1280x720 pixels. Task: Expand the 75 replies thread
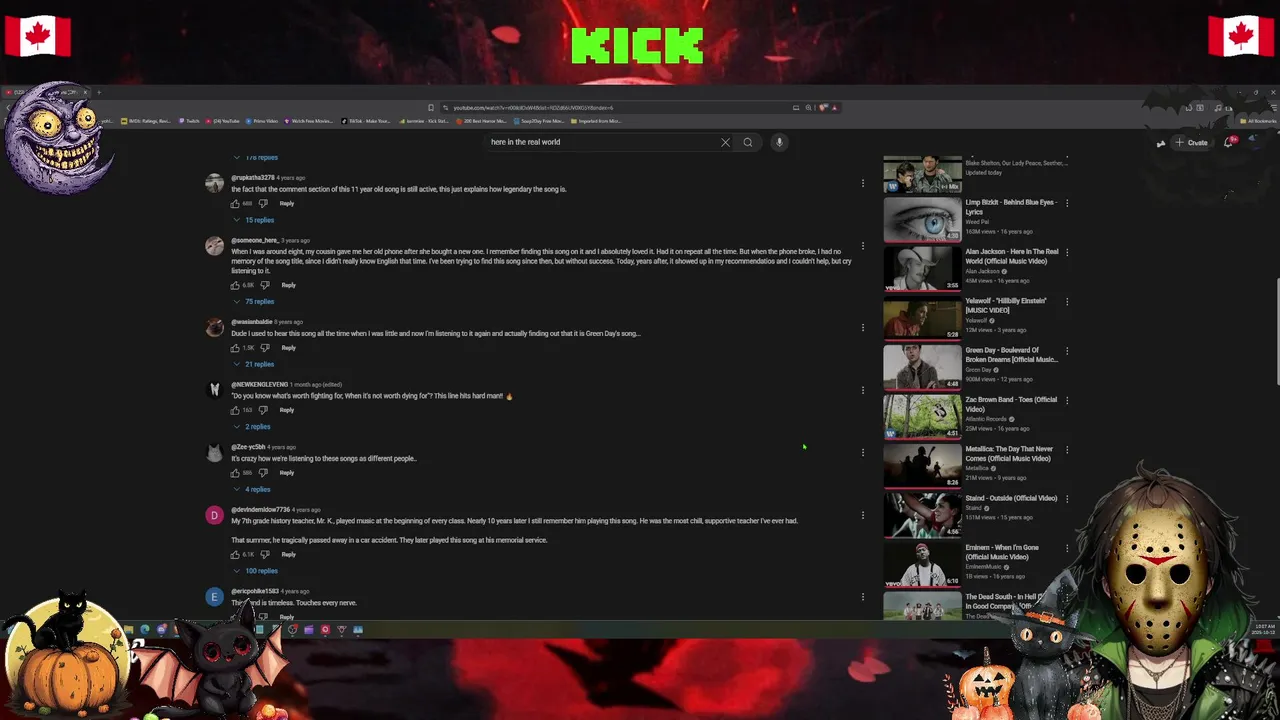[x=254, y=302]
